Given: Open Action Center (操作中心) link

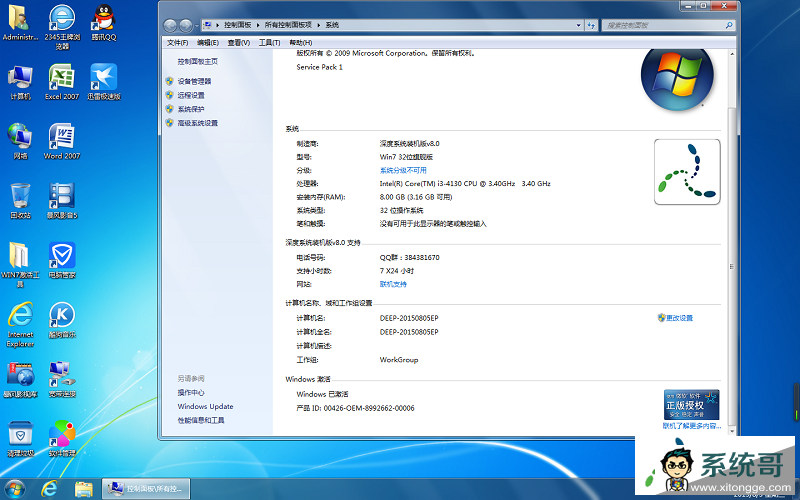Looking at the screenshot, I should coord(191,392).
